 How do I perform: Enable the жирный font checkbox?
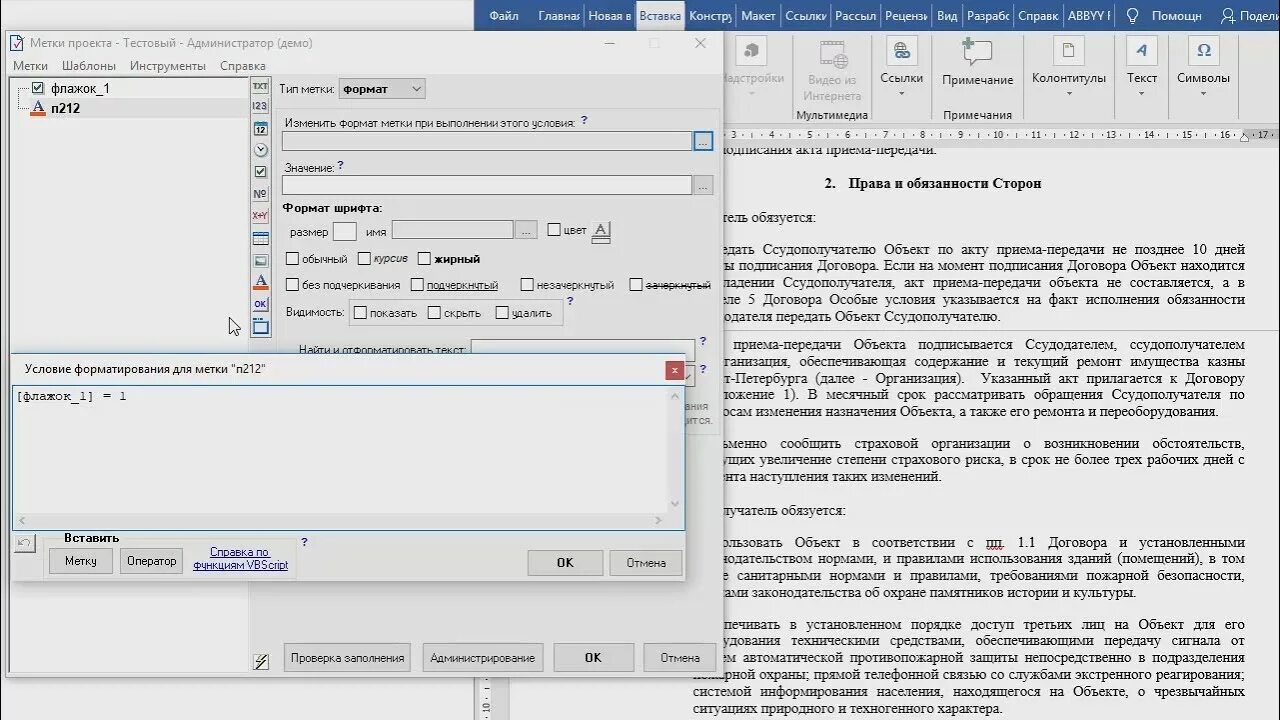[x=424, y=259]
